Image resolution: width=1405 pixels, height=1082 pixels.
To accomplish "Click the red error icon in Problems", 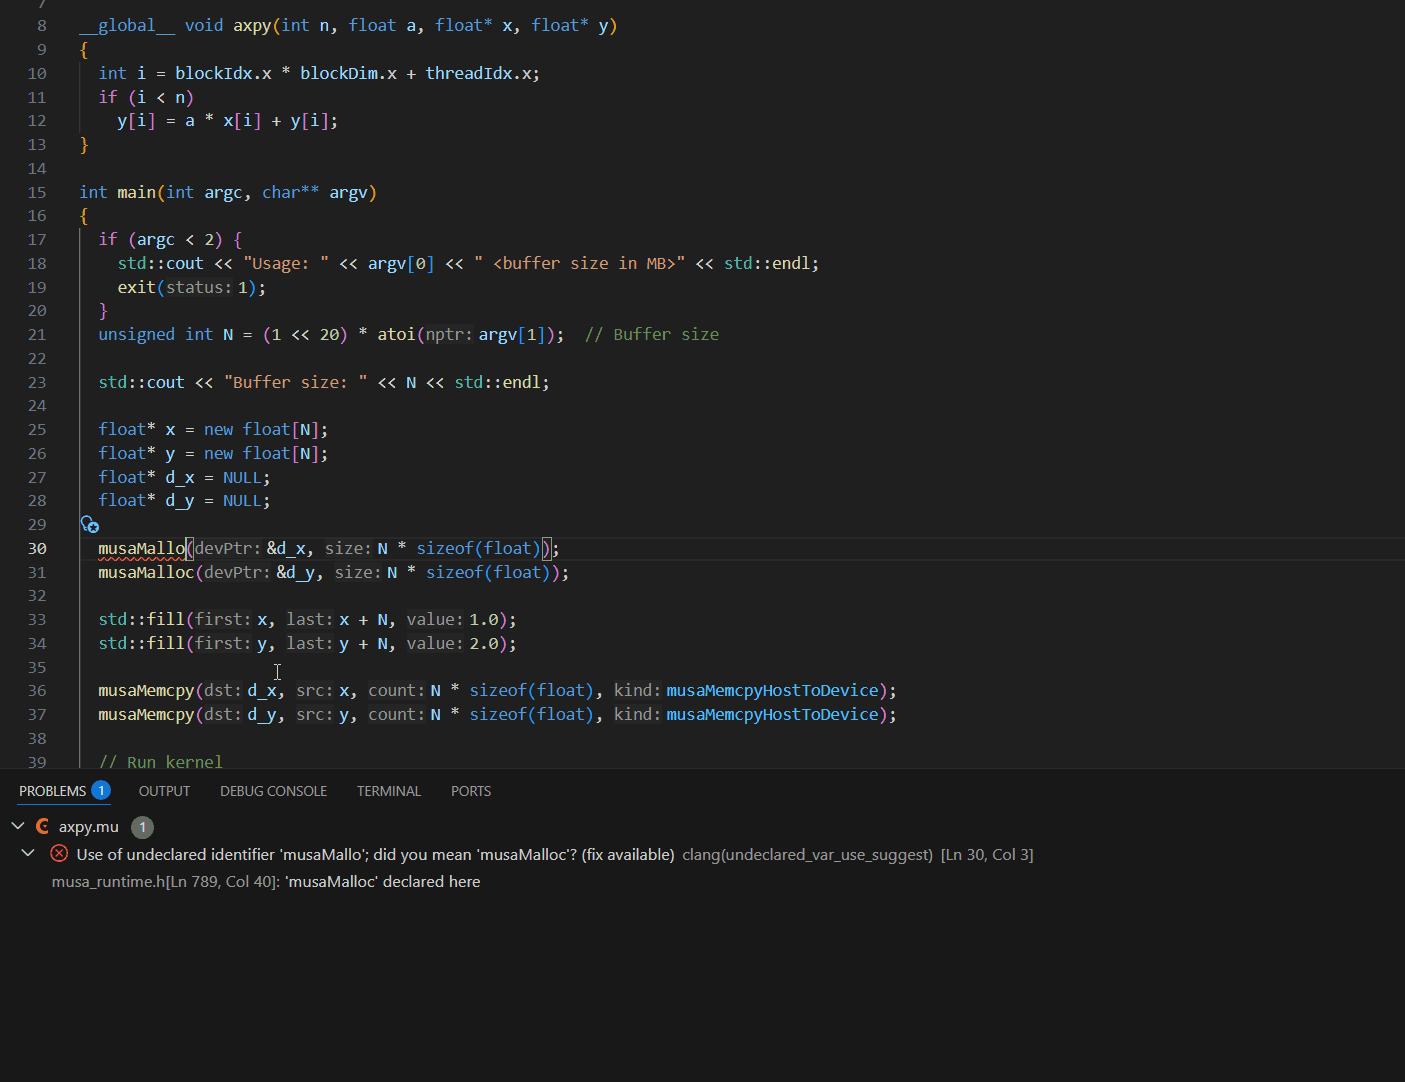I will click(x=59, y=854).
